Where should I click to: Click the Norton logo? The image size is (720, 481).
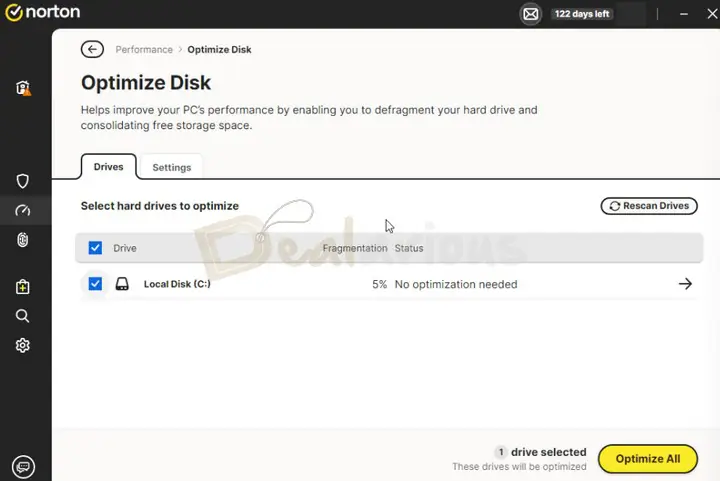[42, 12]
